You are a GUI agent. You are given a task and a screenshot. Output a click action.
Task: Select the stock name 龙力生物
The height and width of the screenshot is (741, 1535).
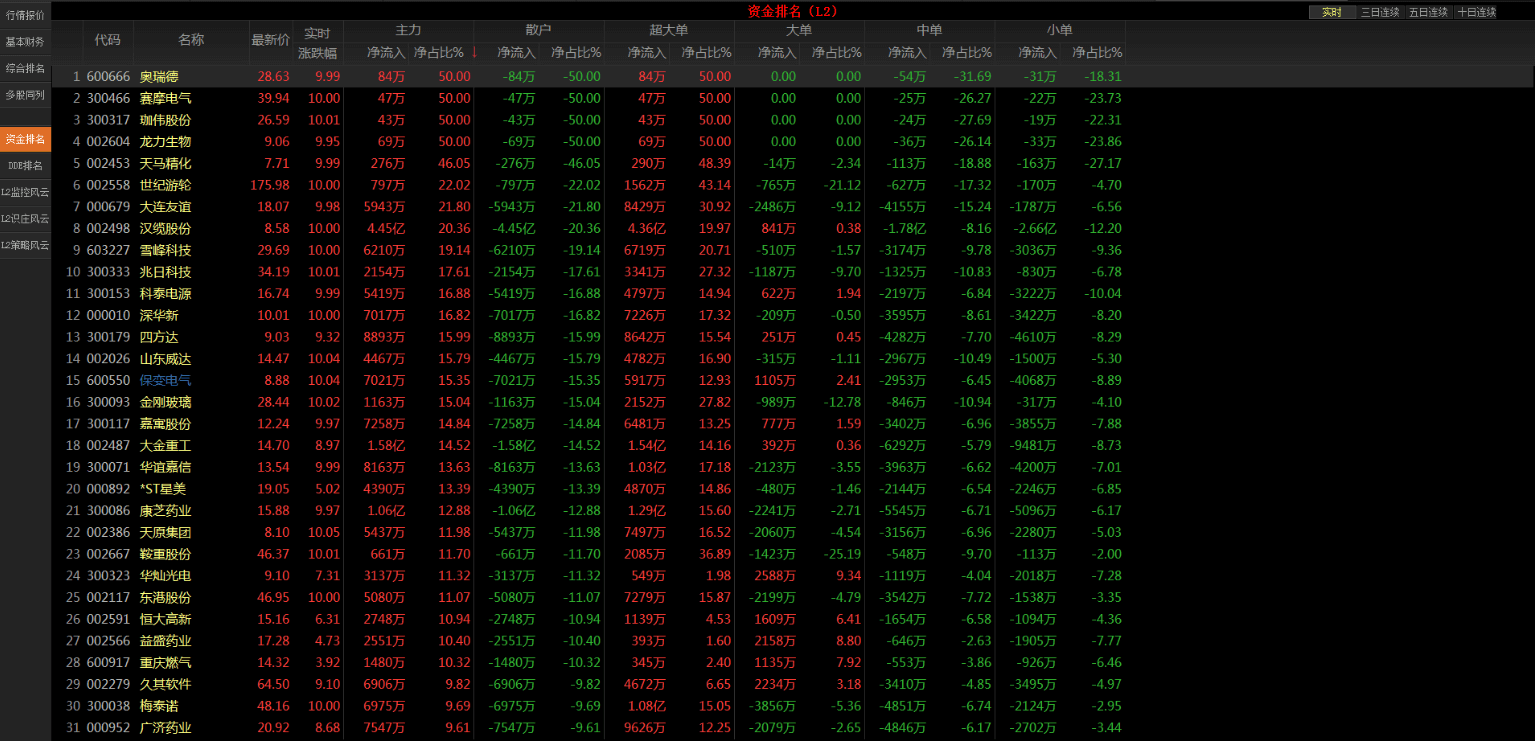tap(166, 142)
